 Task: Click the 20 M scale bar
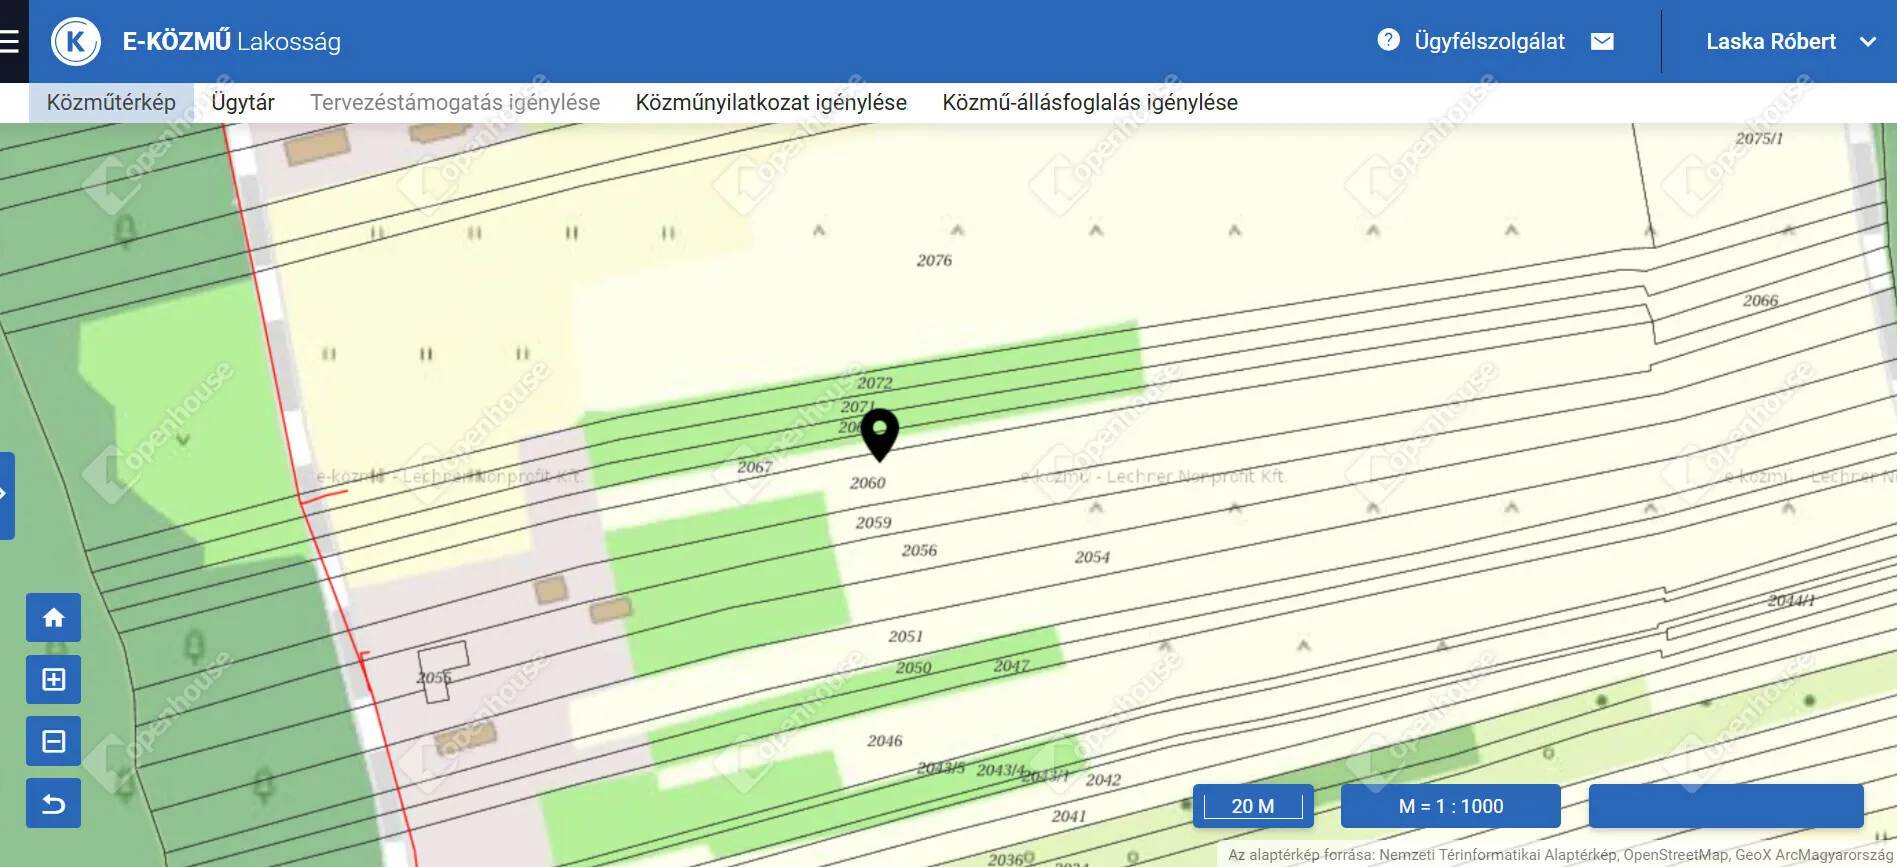click(x=1253, y=806)
